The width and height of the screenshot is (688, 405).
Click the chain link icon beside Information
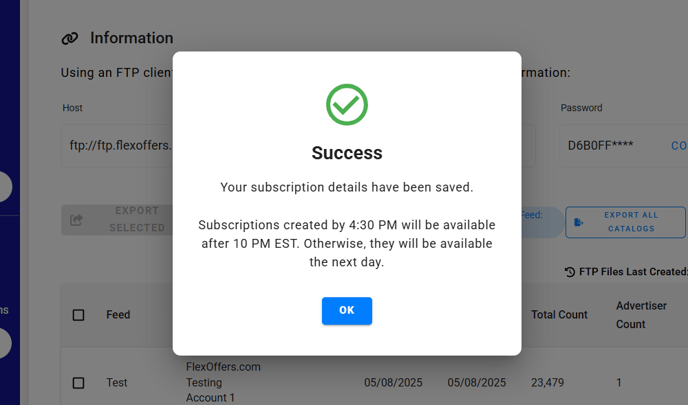70,38
